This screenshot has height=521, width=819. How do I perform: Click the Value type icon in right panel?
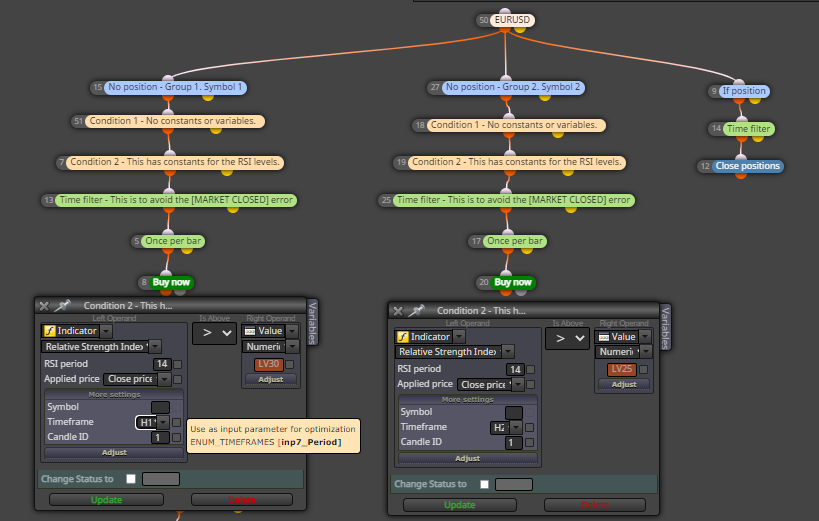pos(604,337)
